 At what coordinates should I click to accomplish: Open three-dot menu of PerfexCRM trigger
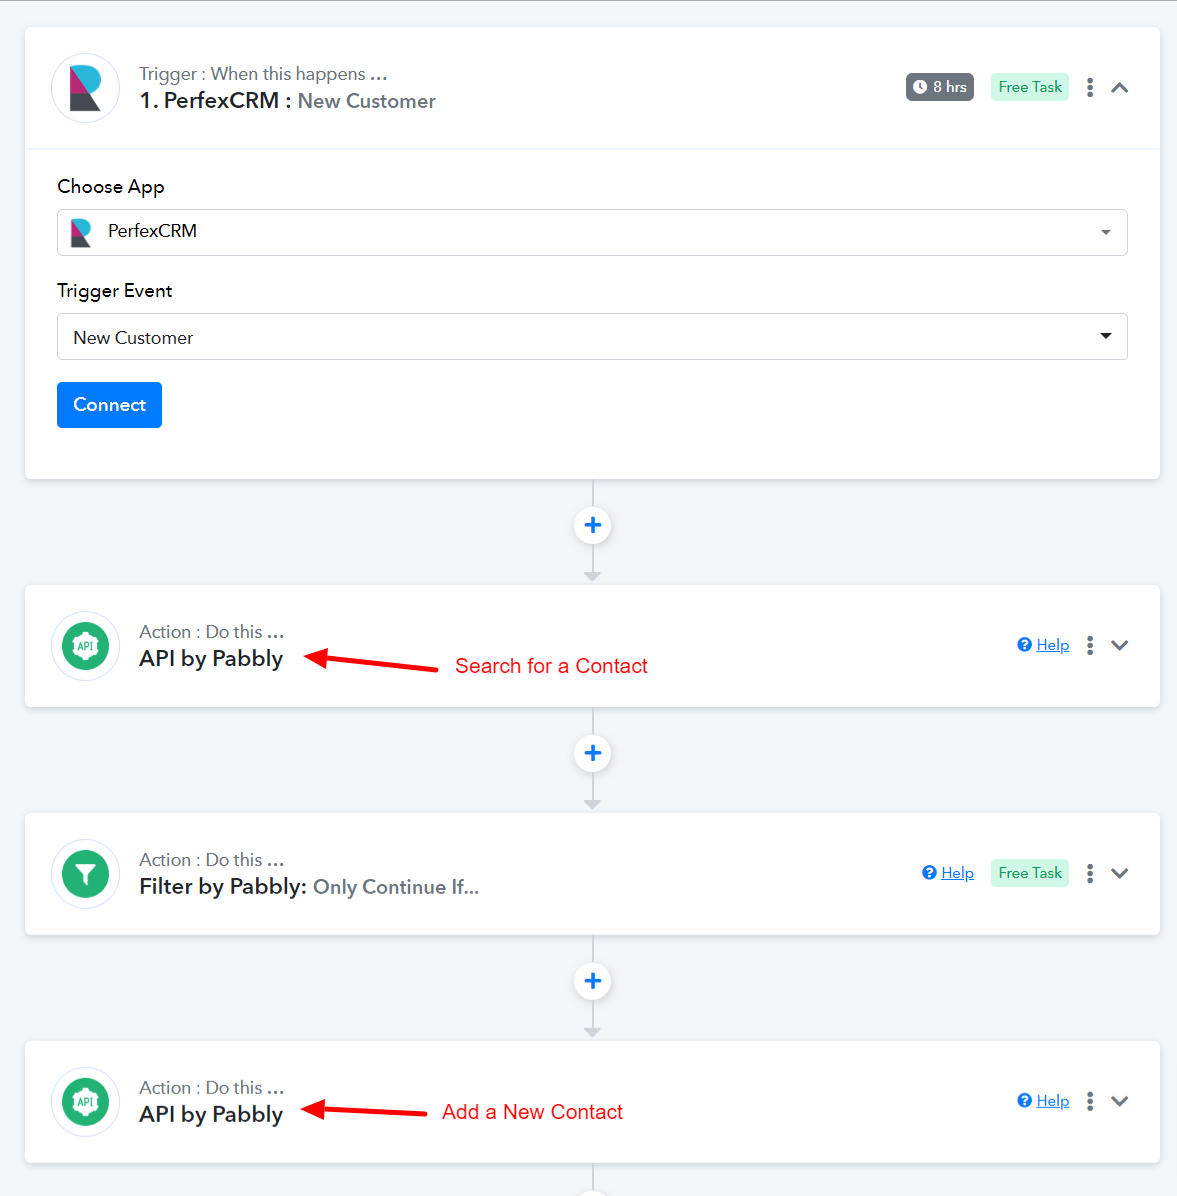(1089, 88)
